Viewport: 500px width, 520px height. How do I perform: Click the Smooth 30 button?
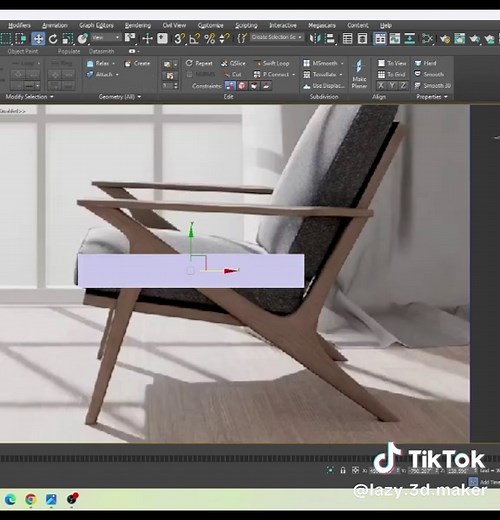point(432,86)
